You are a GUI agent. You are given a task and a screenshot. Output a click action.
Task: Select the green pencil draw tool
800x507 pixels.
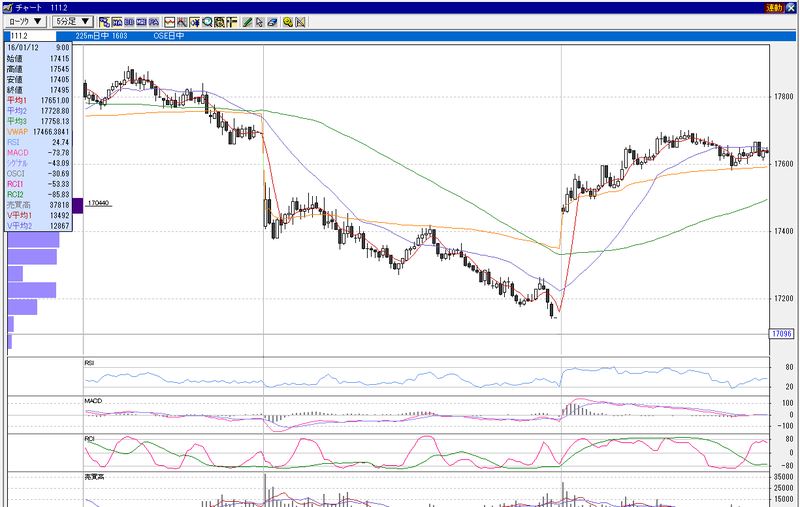tap(247, 22)
